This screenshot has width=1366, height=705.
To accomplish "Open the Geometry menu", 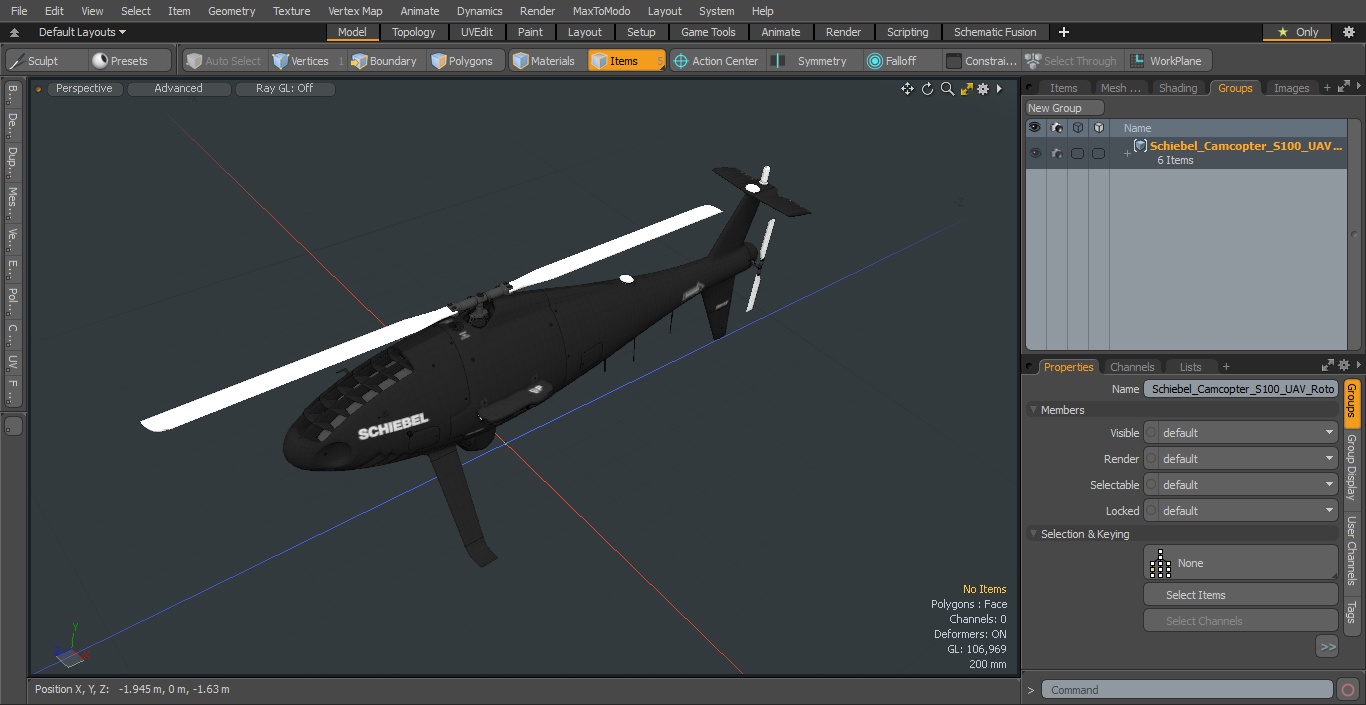I will (x=231, y=11).
